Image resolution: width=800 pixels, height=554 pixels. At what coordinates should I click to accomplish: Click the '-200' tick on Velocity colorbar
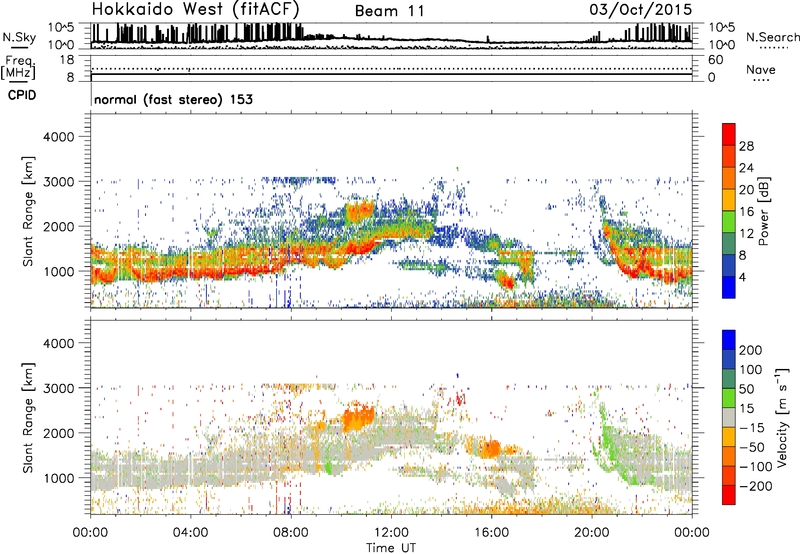coord(756,486)
